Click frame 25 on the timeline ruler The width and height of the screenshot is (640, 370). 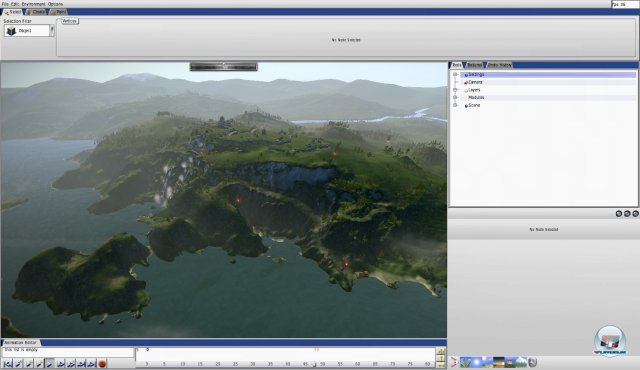tap(235, 364)
